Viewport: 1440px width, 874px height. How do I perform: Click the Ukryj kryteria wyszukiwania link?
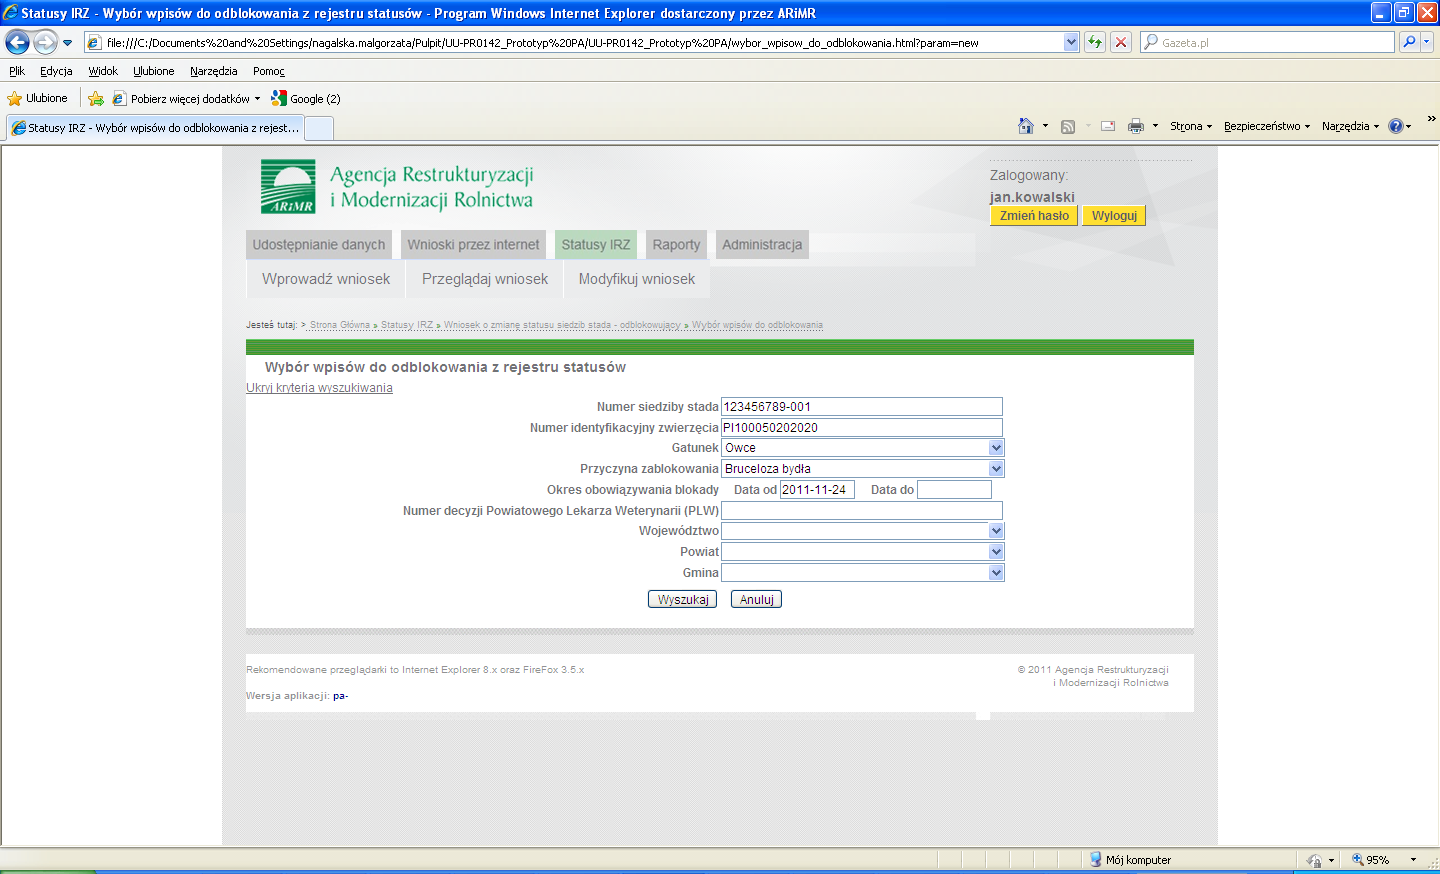tap(319, 388)
